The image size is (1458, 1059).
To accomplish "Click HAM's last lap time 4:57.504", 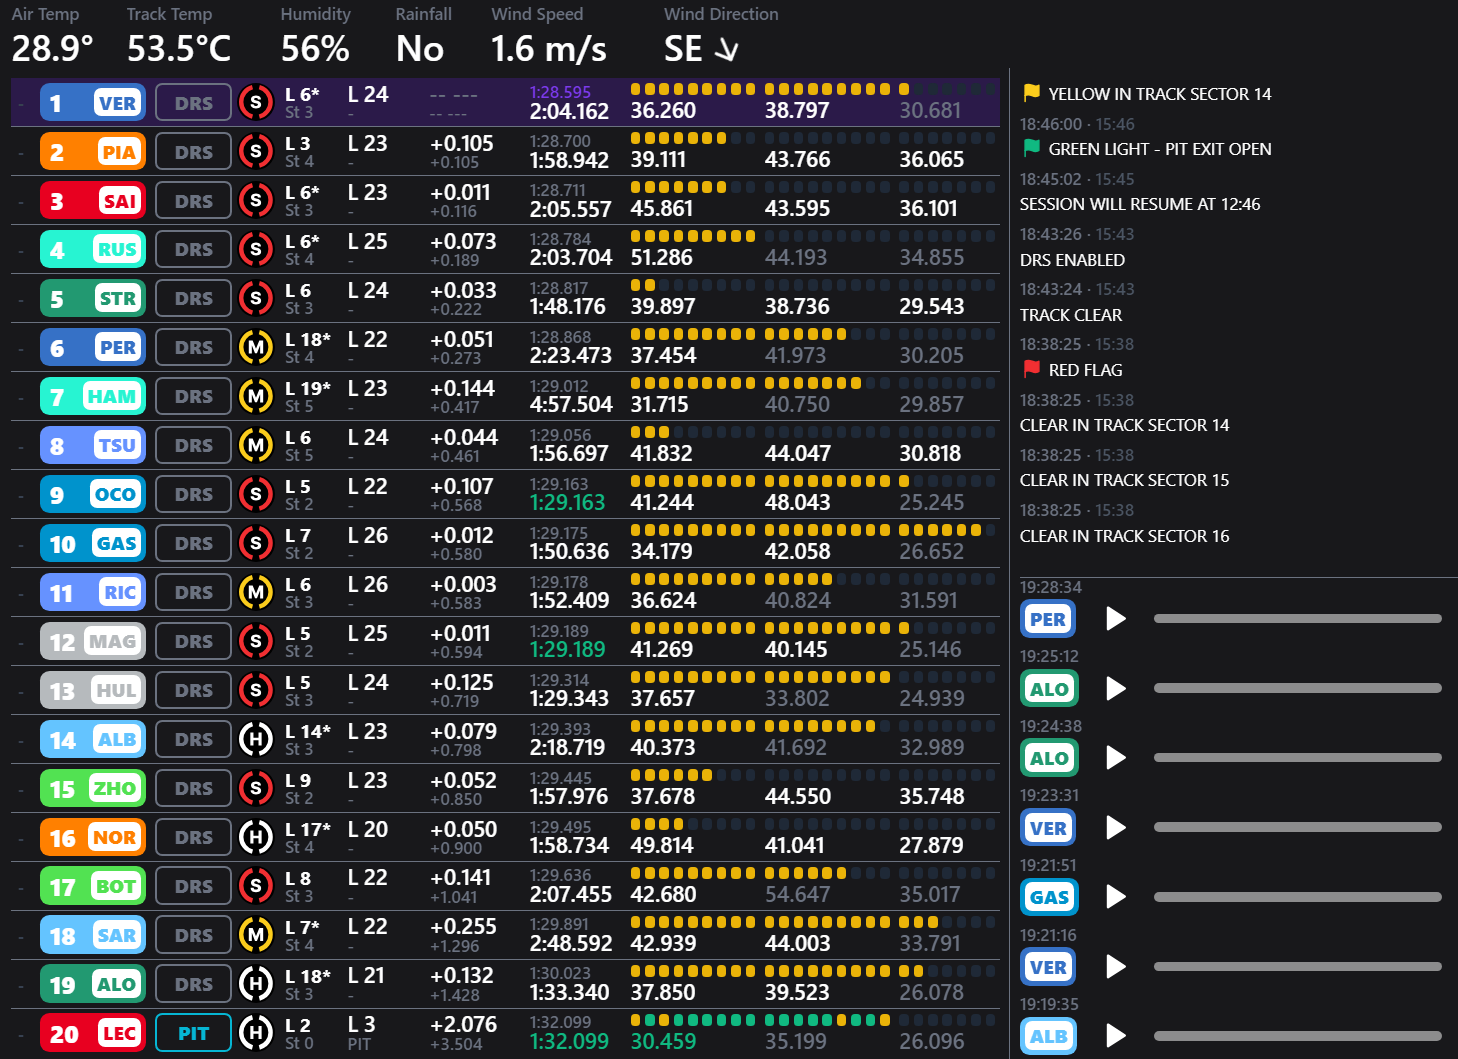I will coord(571,404).
